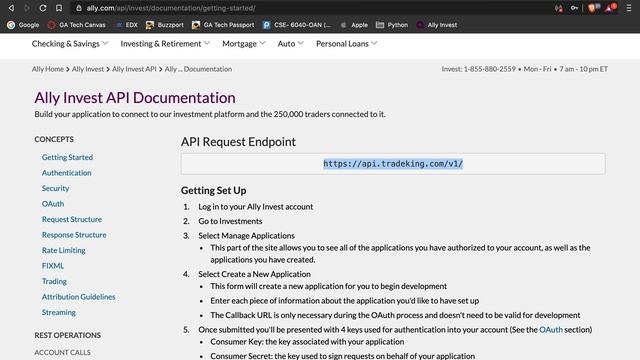Open Trading sidebar link
Viewport: 640px width, 360px height.
point(54,281)
